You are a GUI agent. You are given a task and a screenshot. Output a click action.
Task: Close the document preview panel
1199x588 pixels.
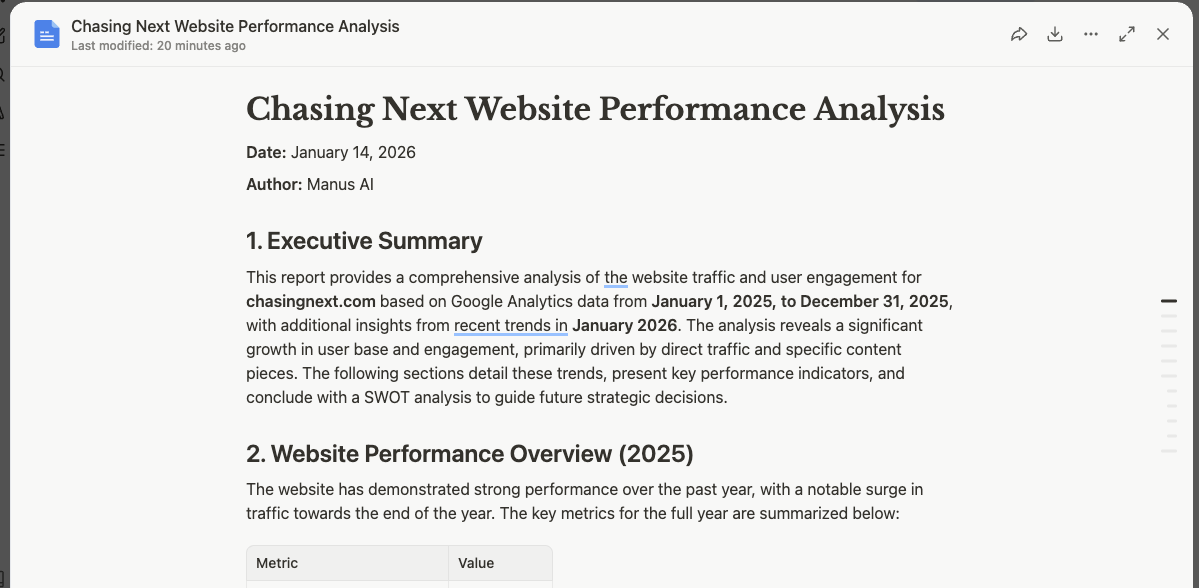tap(1163, 34)
